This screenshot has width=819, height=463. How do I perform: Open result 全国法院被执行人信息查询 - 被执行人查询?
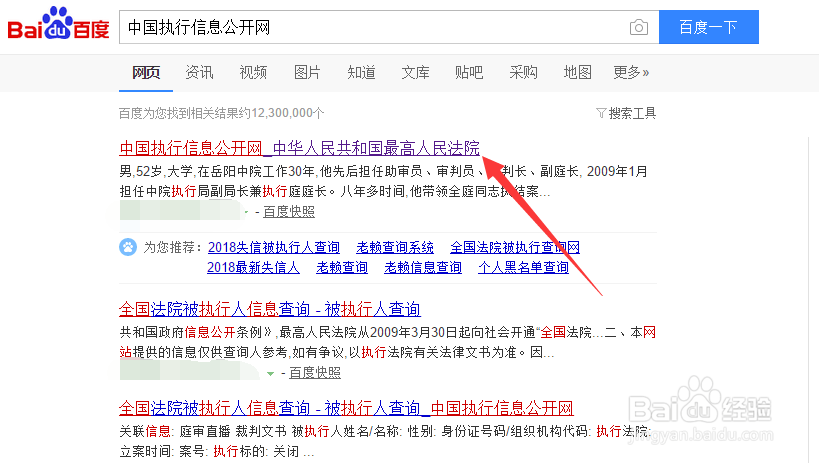270,309
